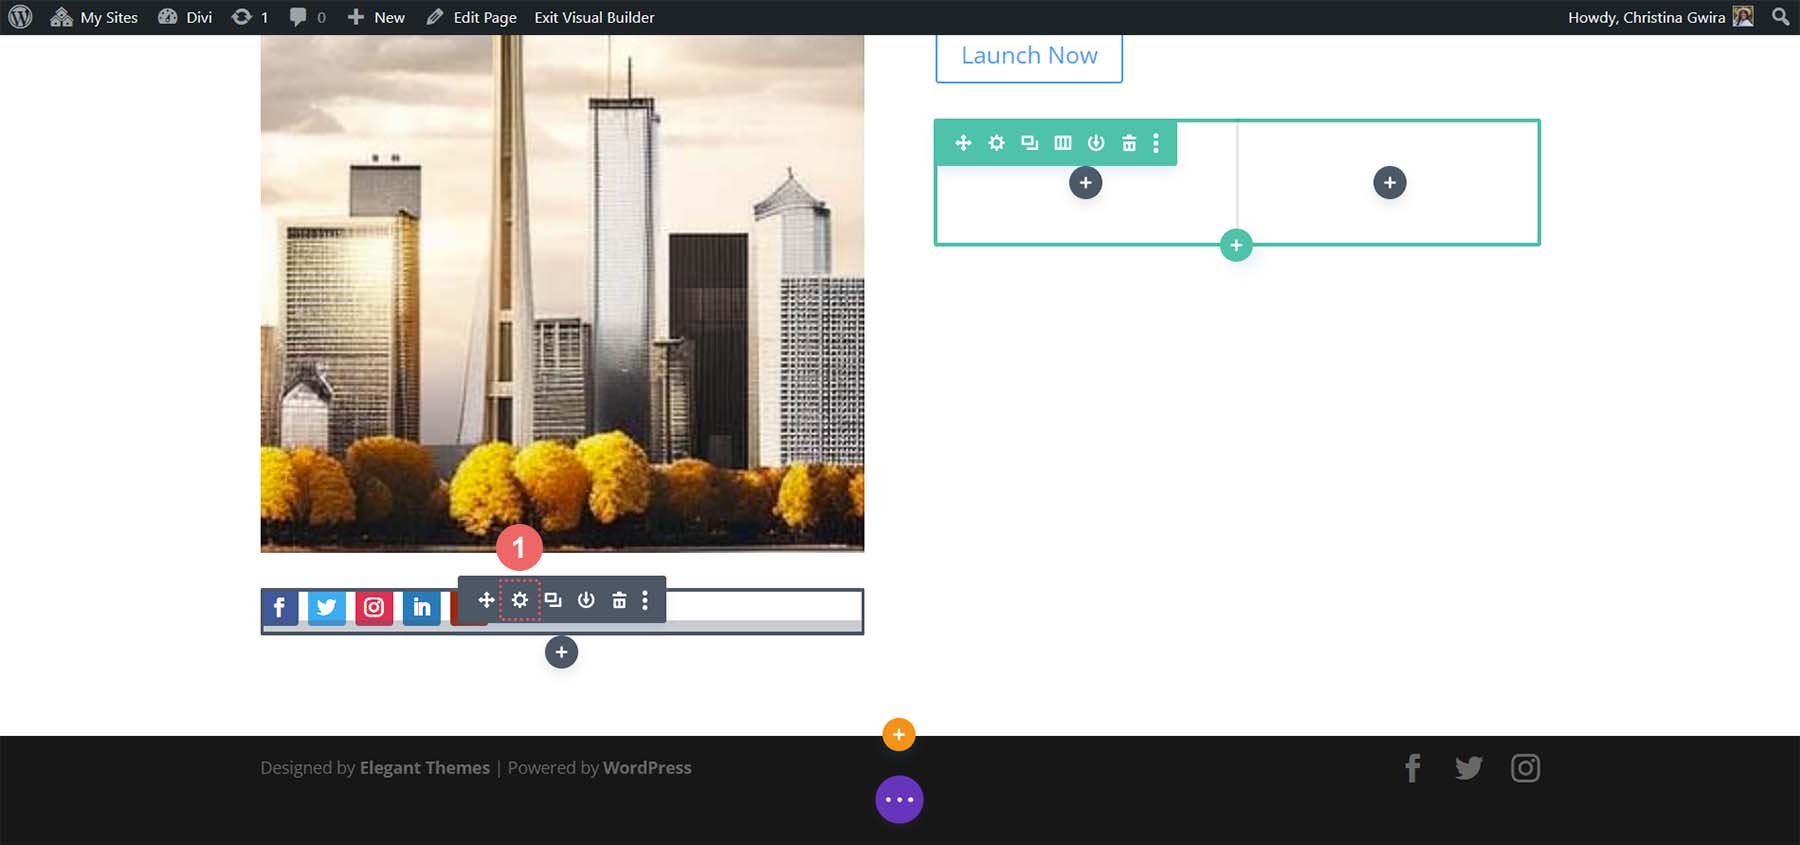Expand more options in dark module toolbar

coord(645,600)
